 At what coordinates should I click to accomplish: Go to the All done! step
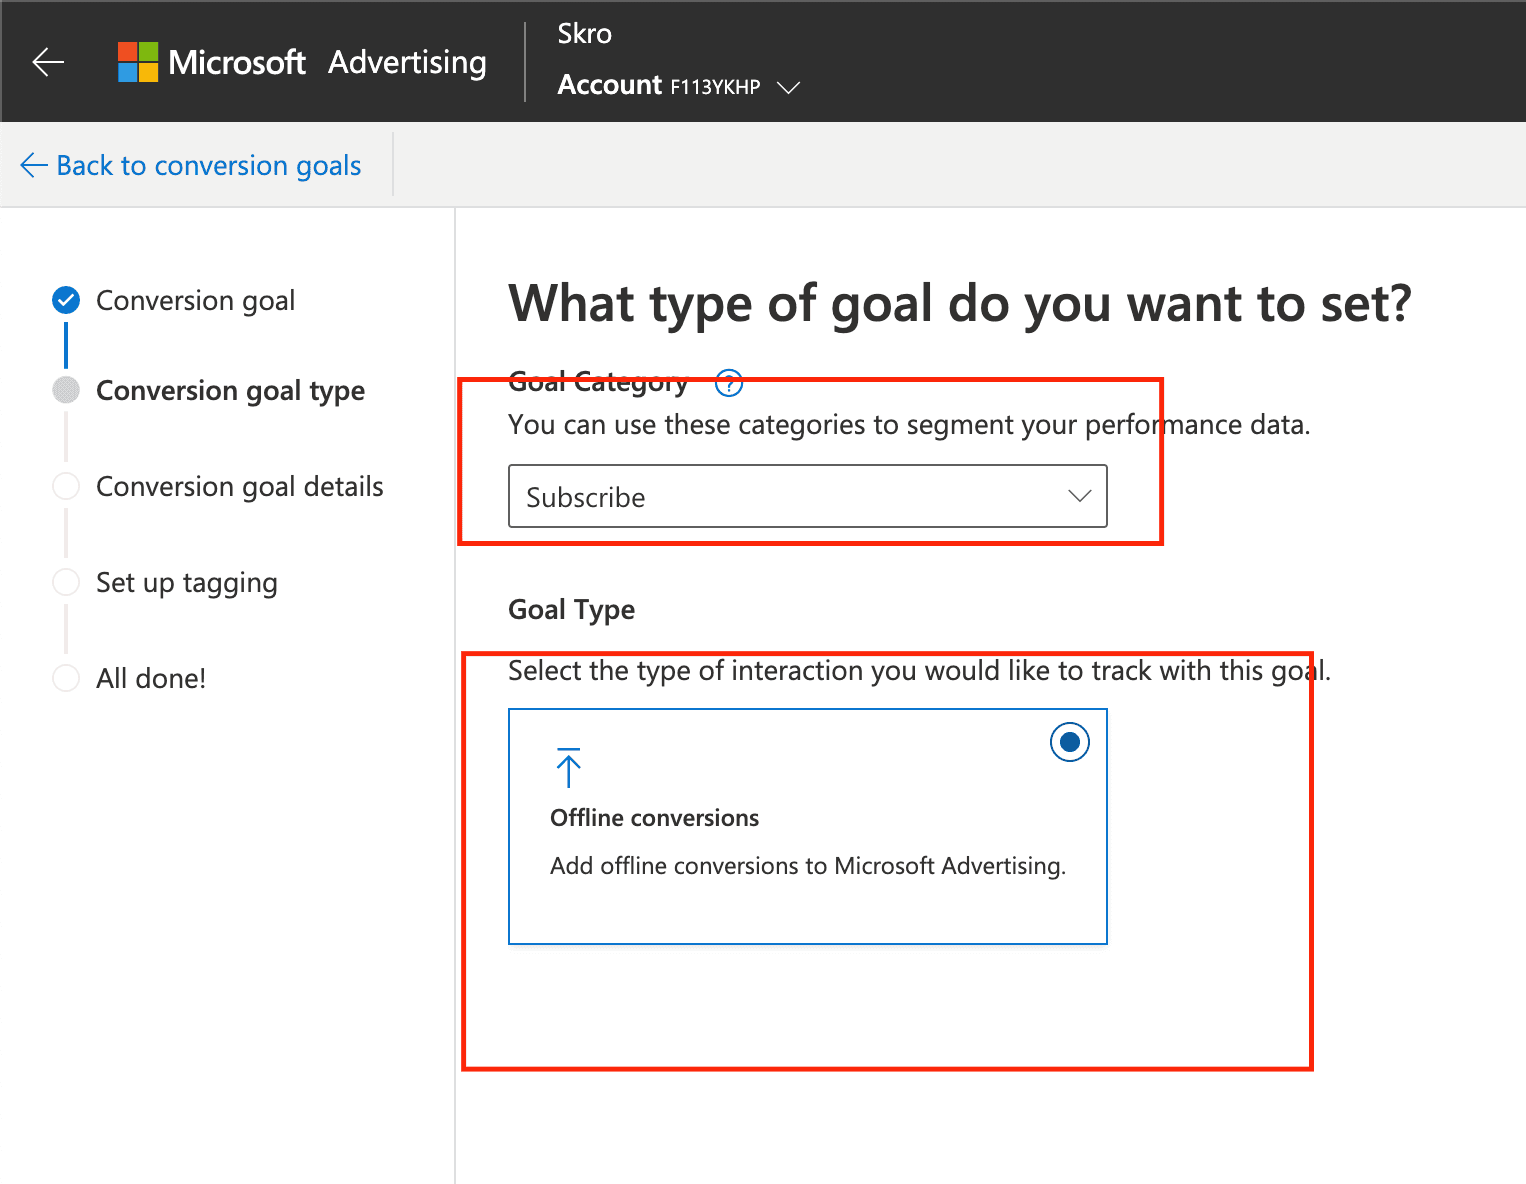[151, 678]
